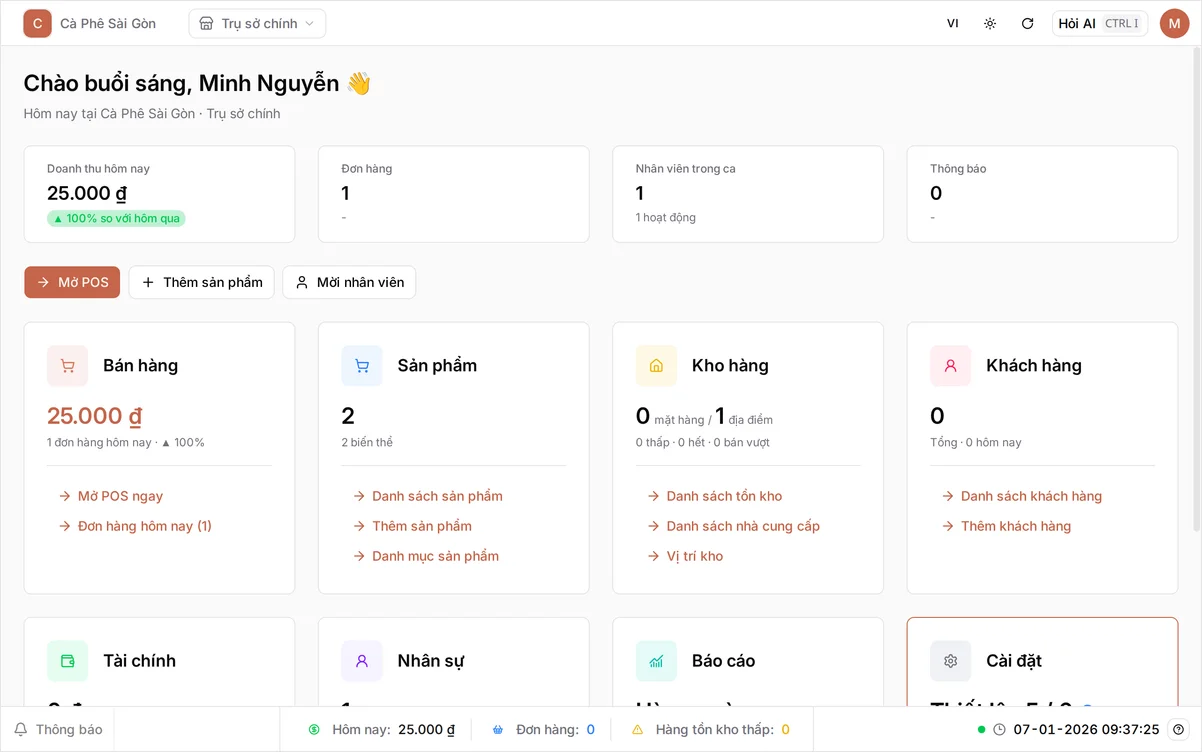This screenshot has height=752, width=1202.
Task: Click the Bán hàng shopping cart icon
Action: click(68, 366)
